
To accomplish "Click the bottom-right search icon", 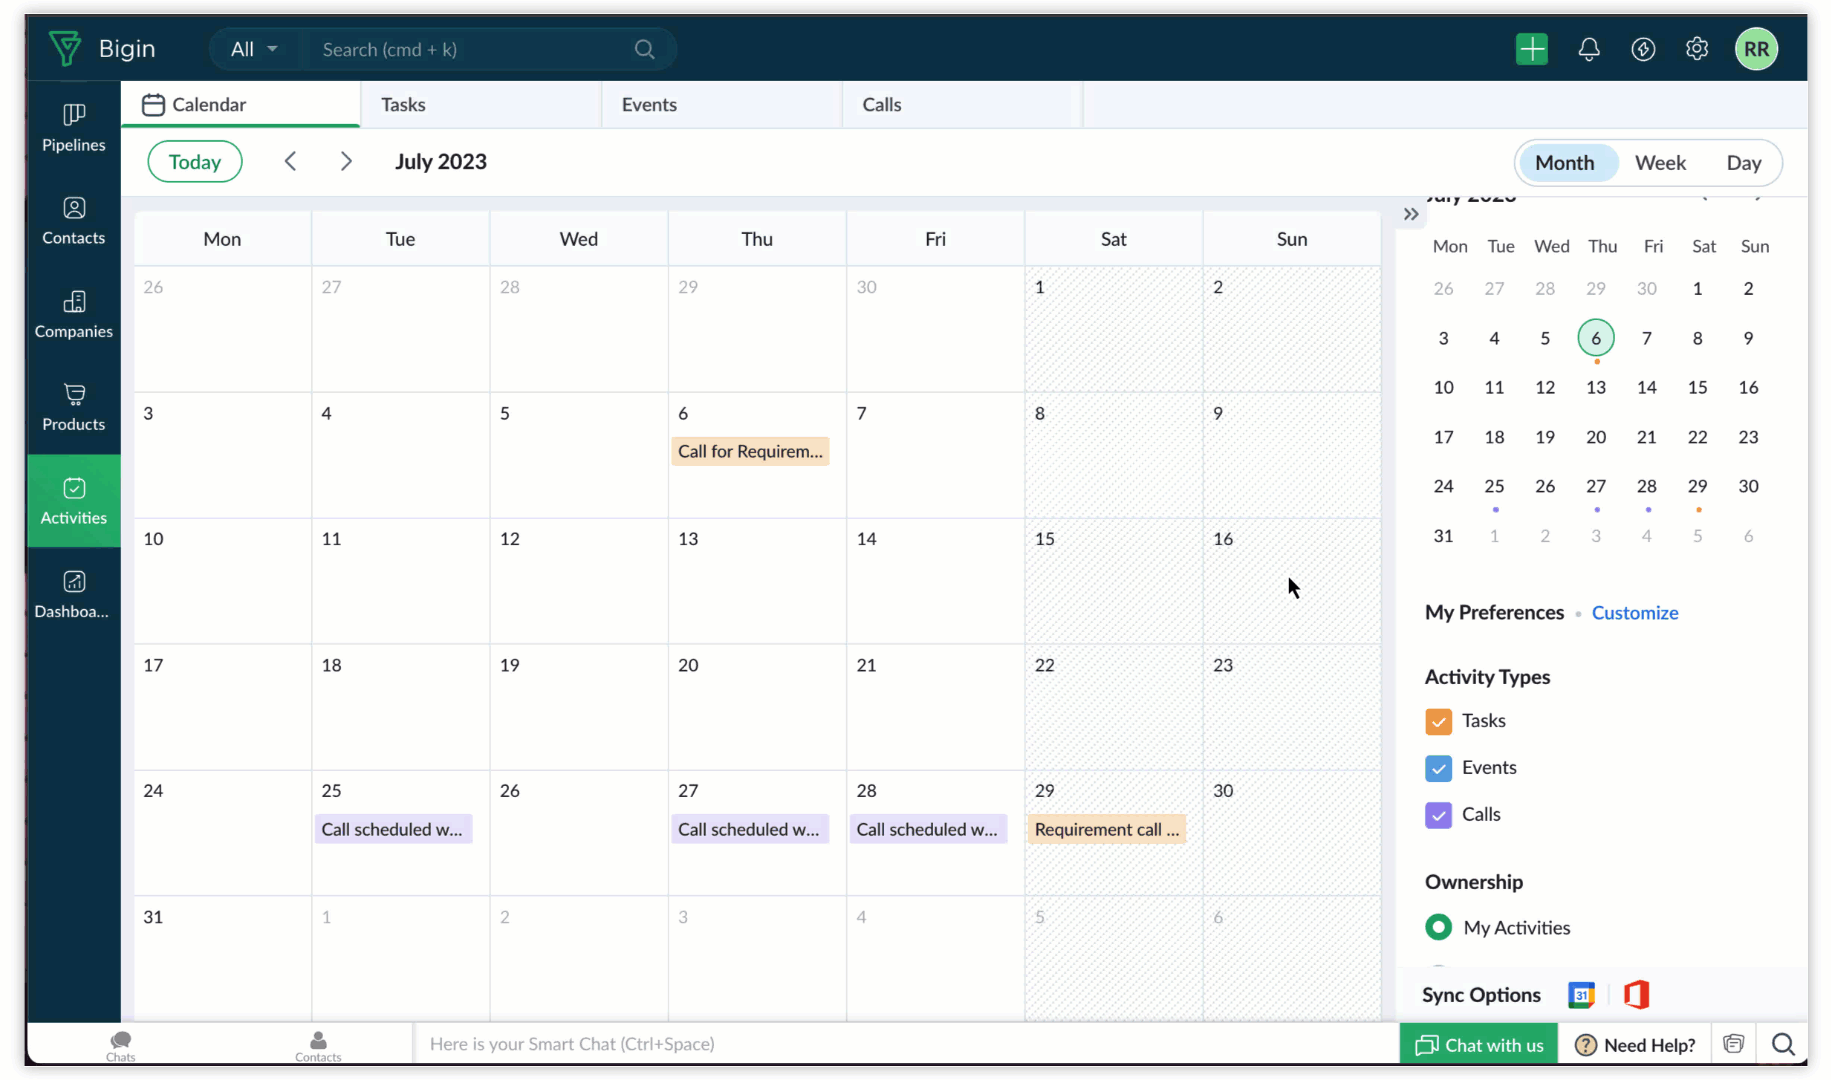I will 1782,1045.
